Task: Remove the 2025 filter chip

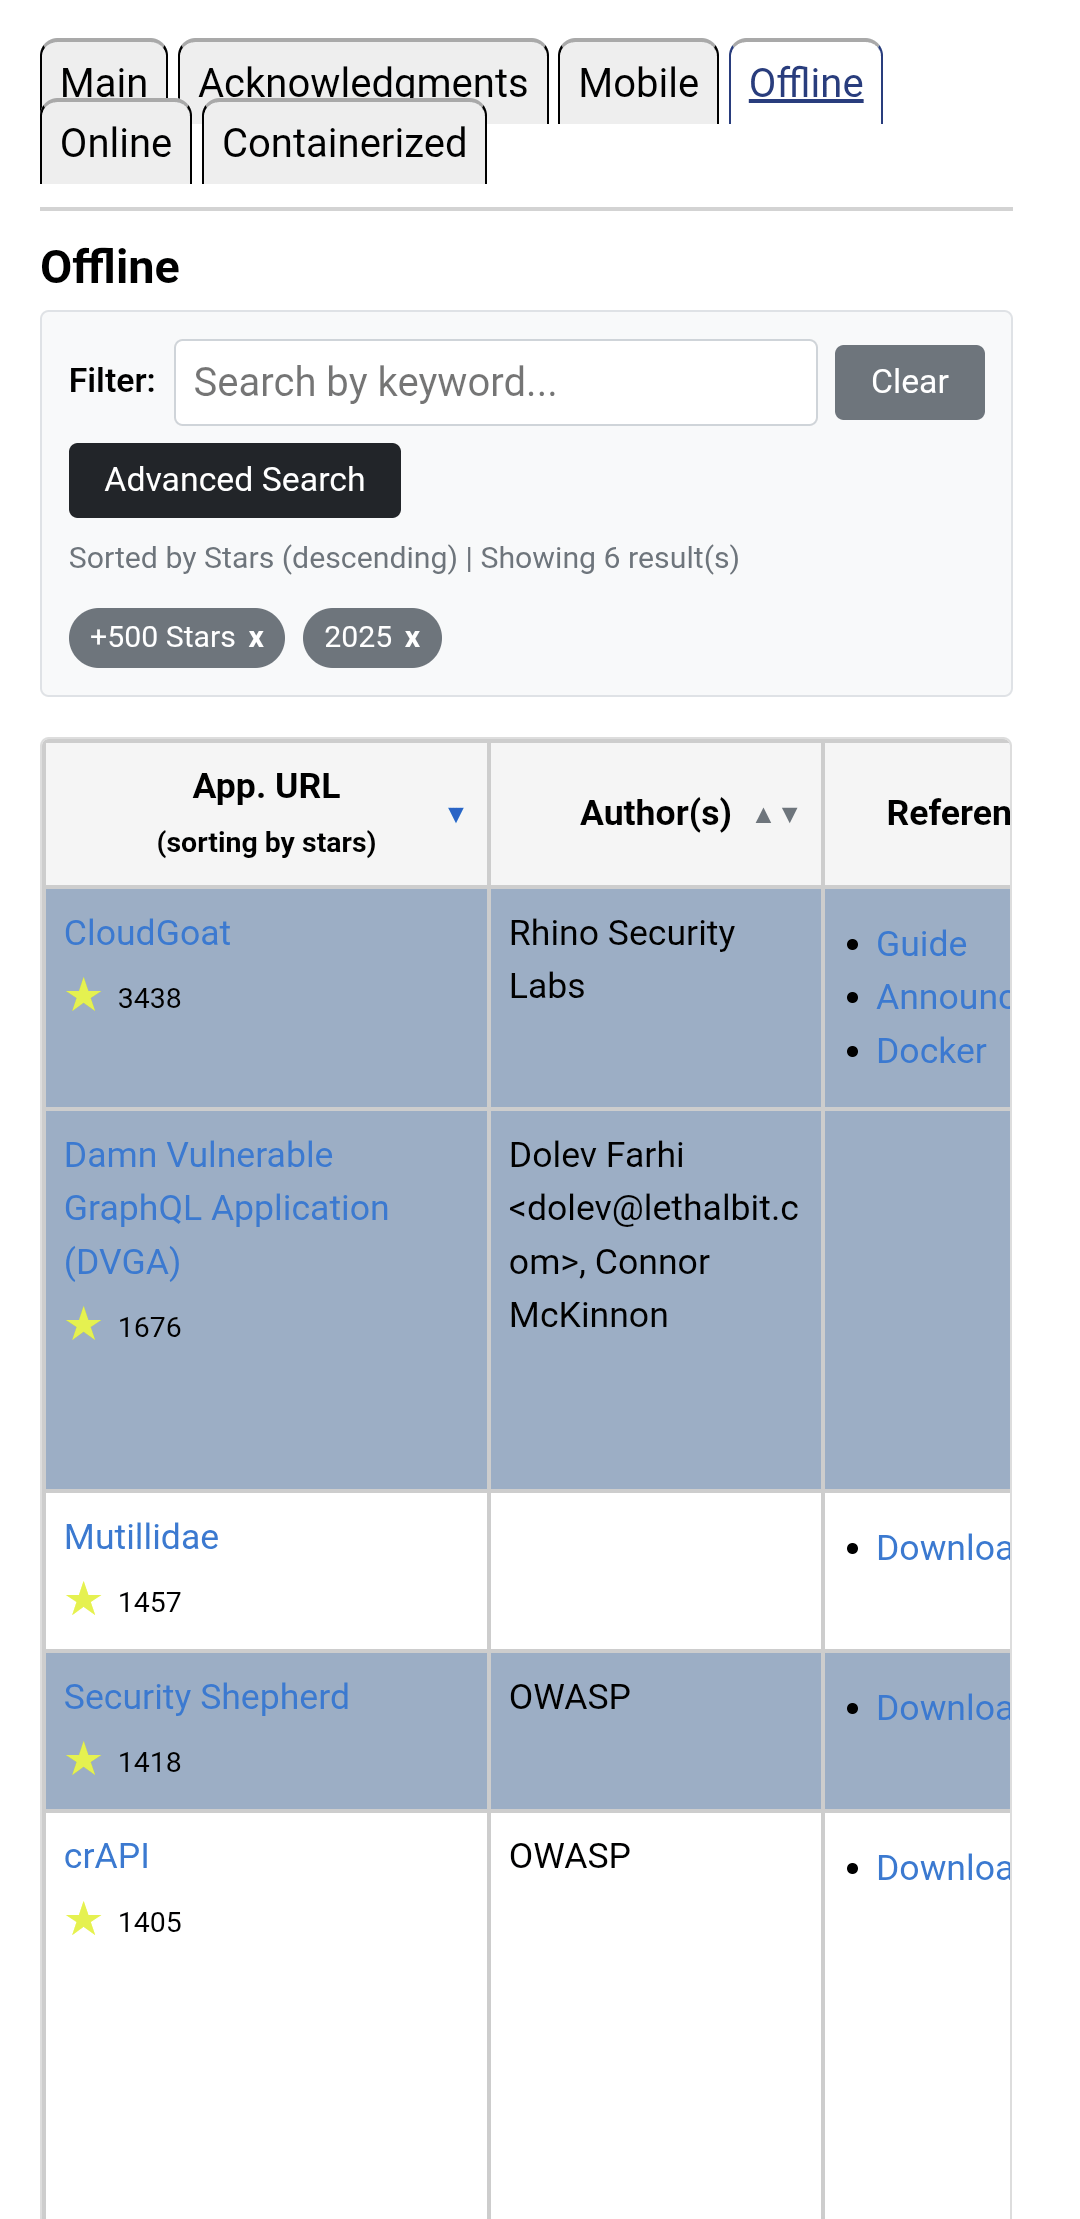Action: [x=412, y=638]
